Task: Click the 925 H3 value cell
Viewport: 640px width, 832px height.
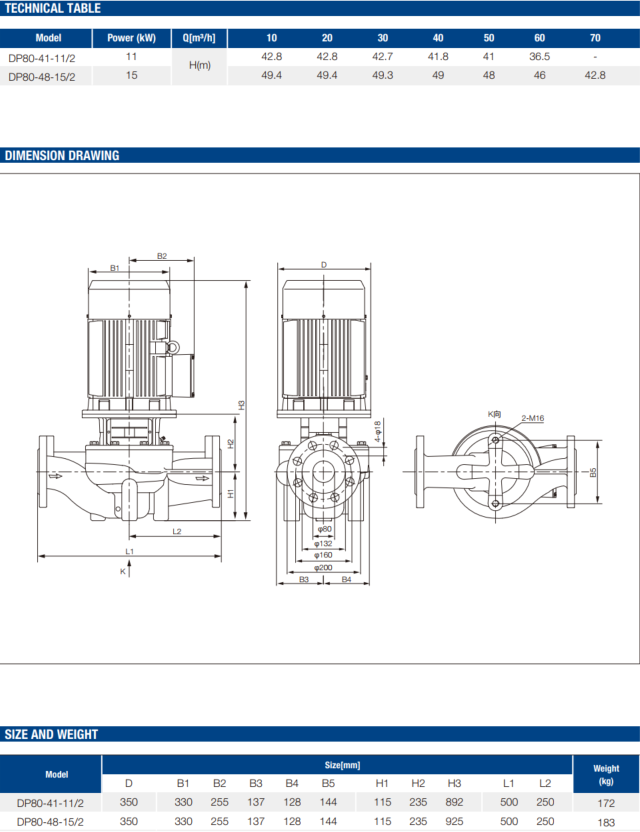Action: point(454,821)
